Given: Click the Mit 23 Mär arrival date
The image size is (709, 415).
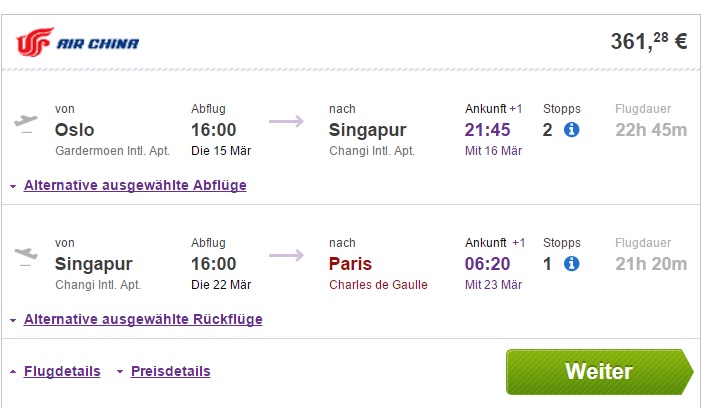Looking at the screenshot, I should [493, 285].
